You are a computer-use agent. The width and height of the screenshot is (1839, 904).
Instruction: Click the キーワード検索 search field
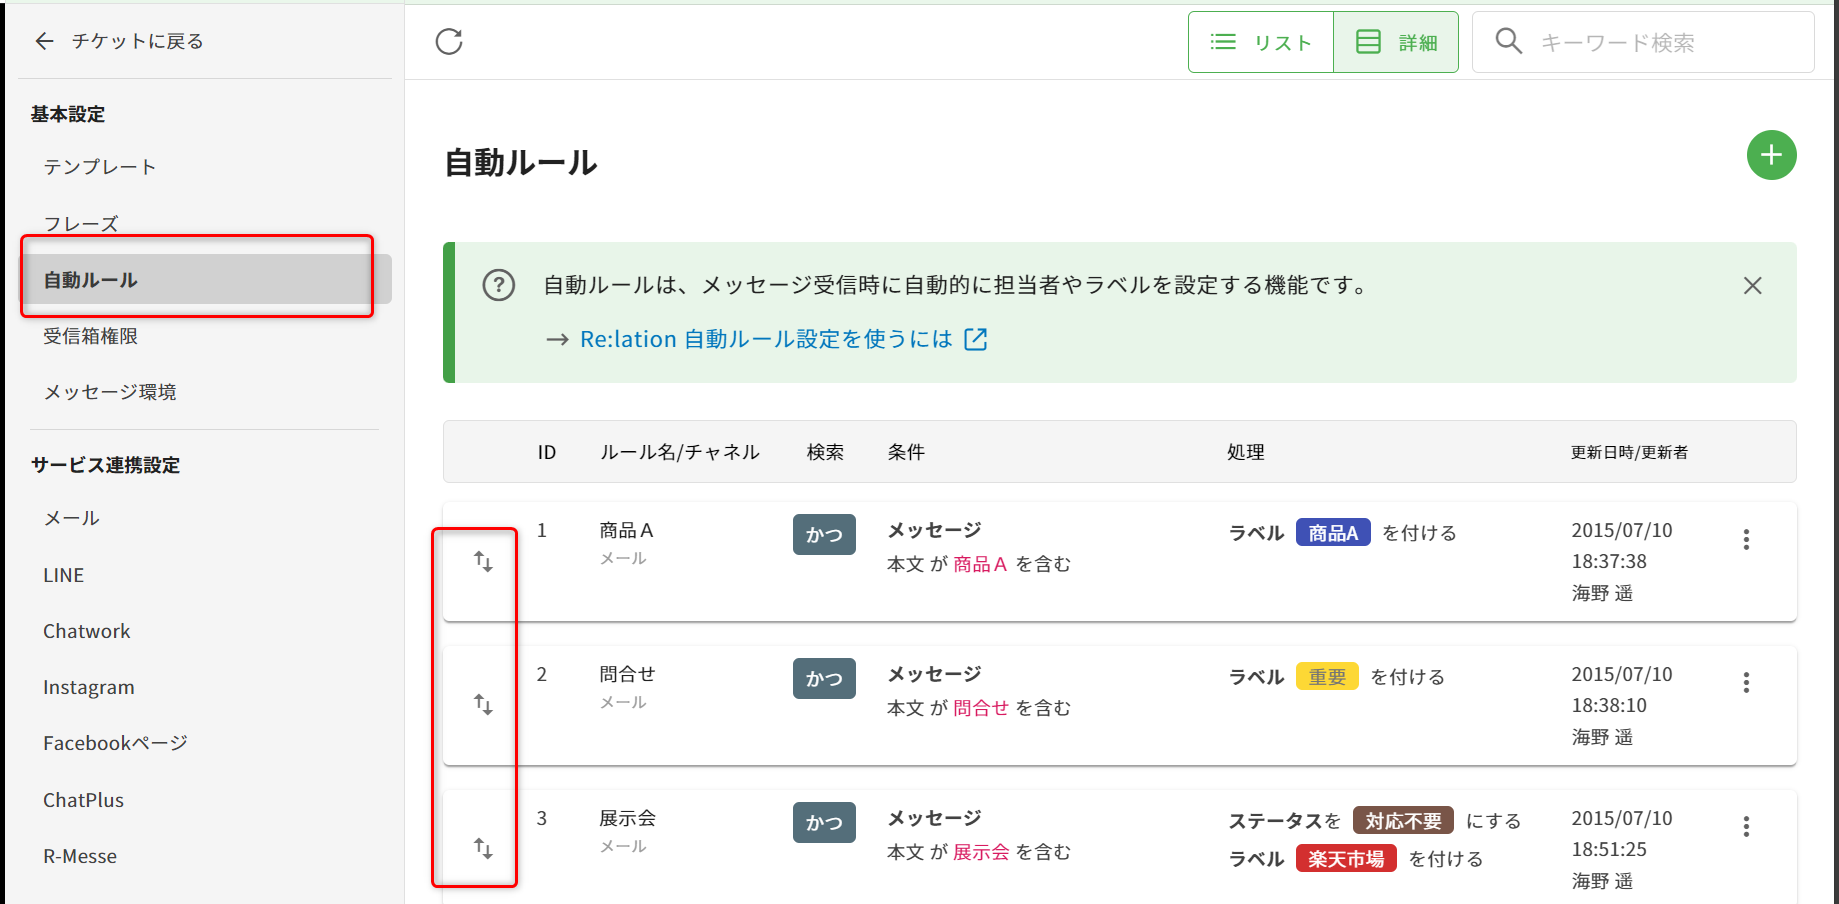point(1660,43)
